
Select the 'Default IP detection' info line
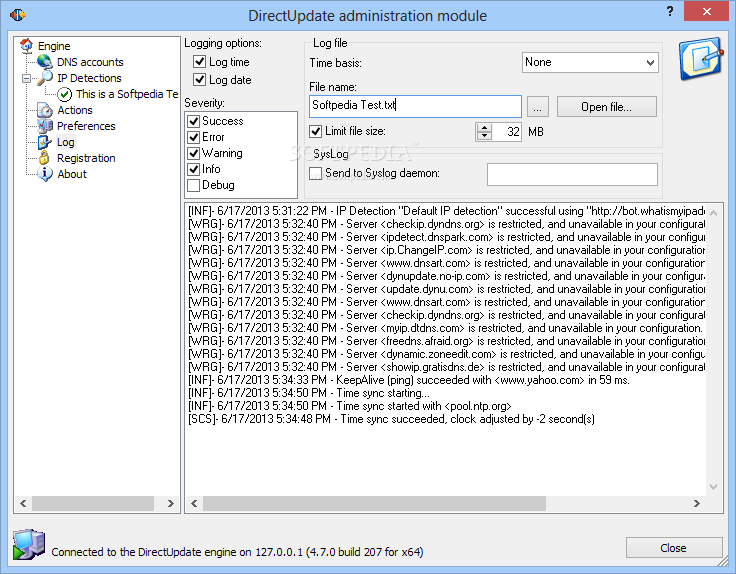(x=446, y=211)
